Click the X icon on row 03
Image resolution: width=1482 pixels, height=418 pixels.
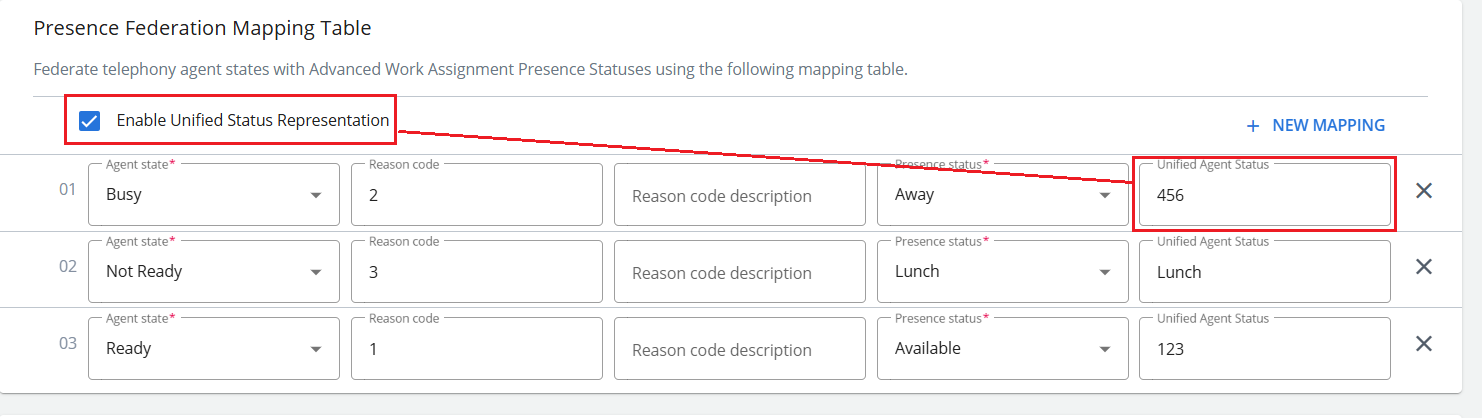(x=1424, y=344)
